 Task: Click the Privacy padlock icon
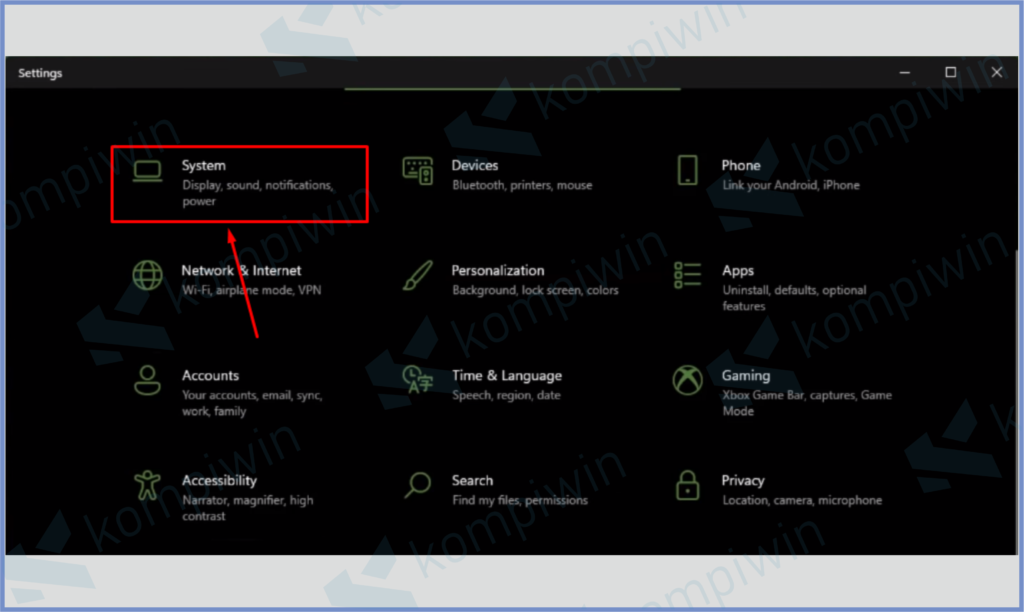pyautogui.click(x=687, y=485)
